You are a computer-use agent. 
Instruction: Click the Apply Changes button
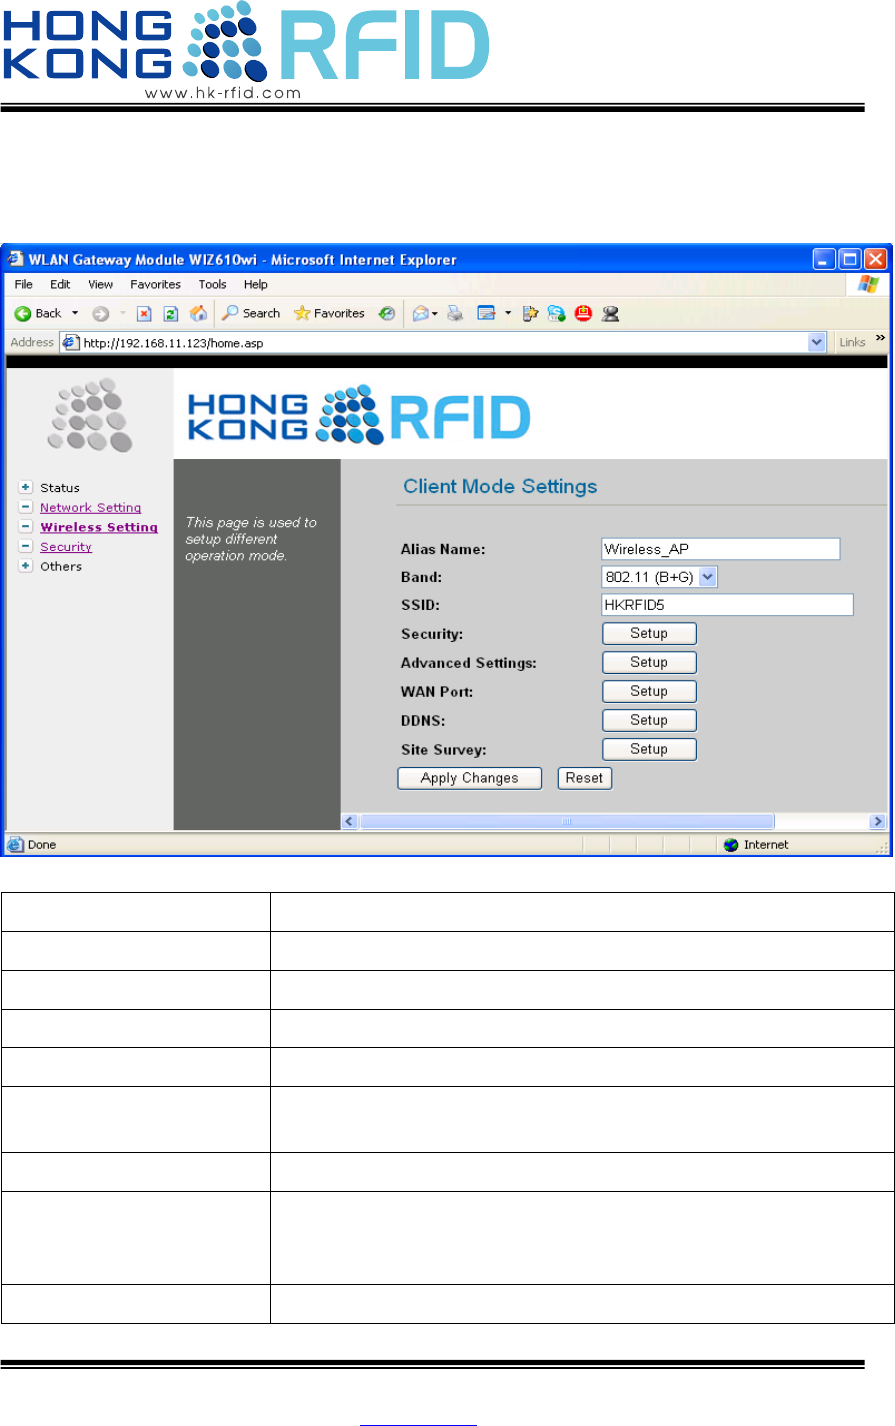[470, 778]
